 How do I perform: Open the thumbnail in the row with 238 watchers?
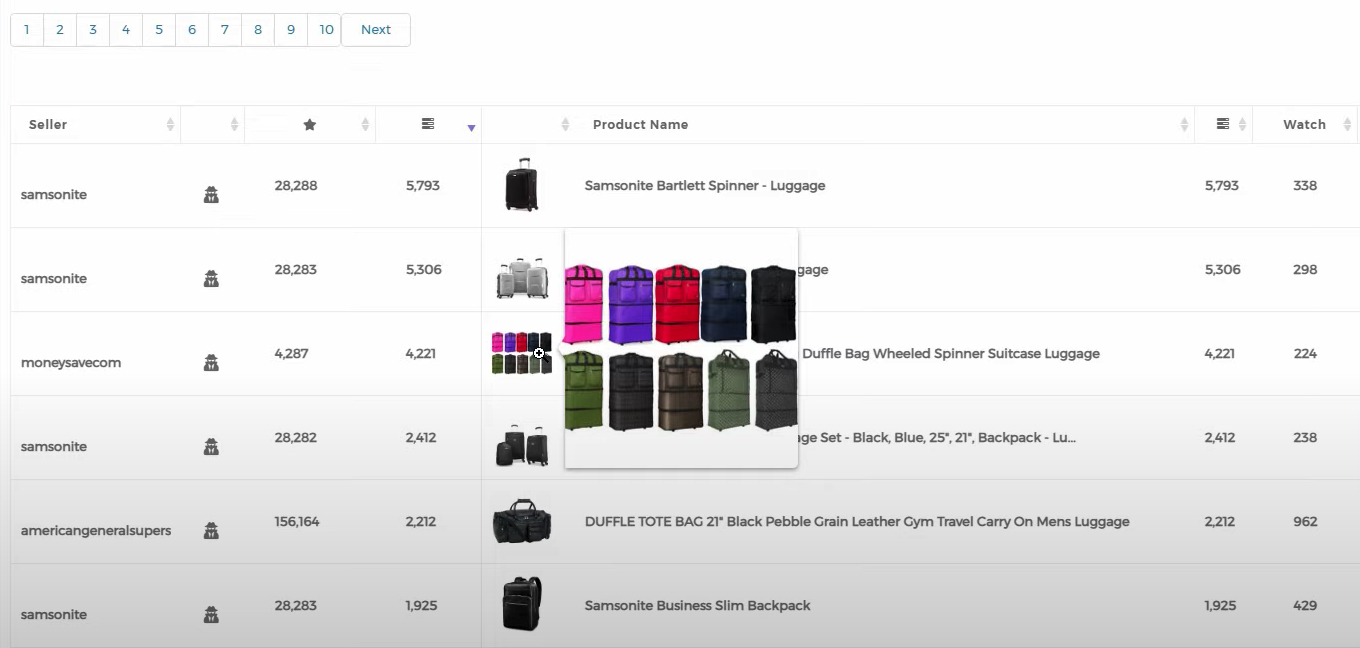point(522,444)
